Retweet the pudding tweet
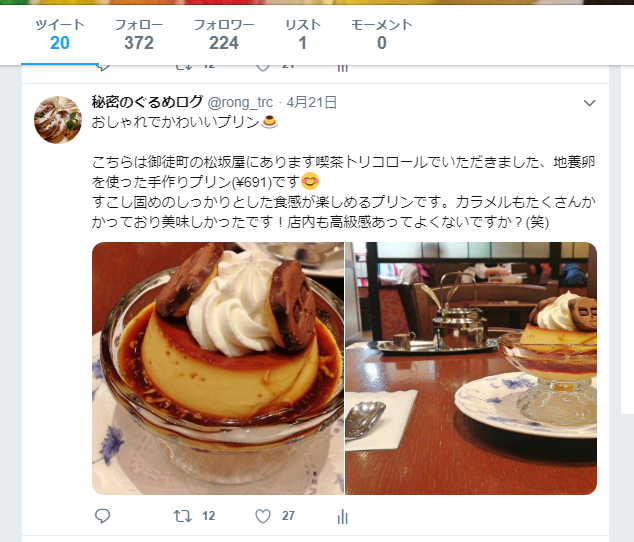The width and height of the screenshot is (634, 542). click(182, 516)
